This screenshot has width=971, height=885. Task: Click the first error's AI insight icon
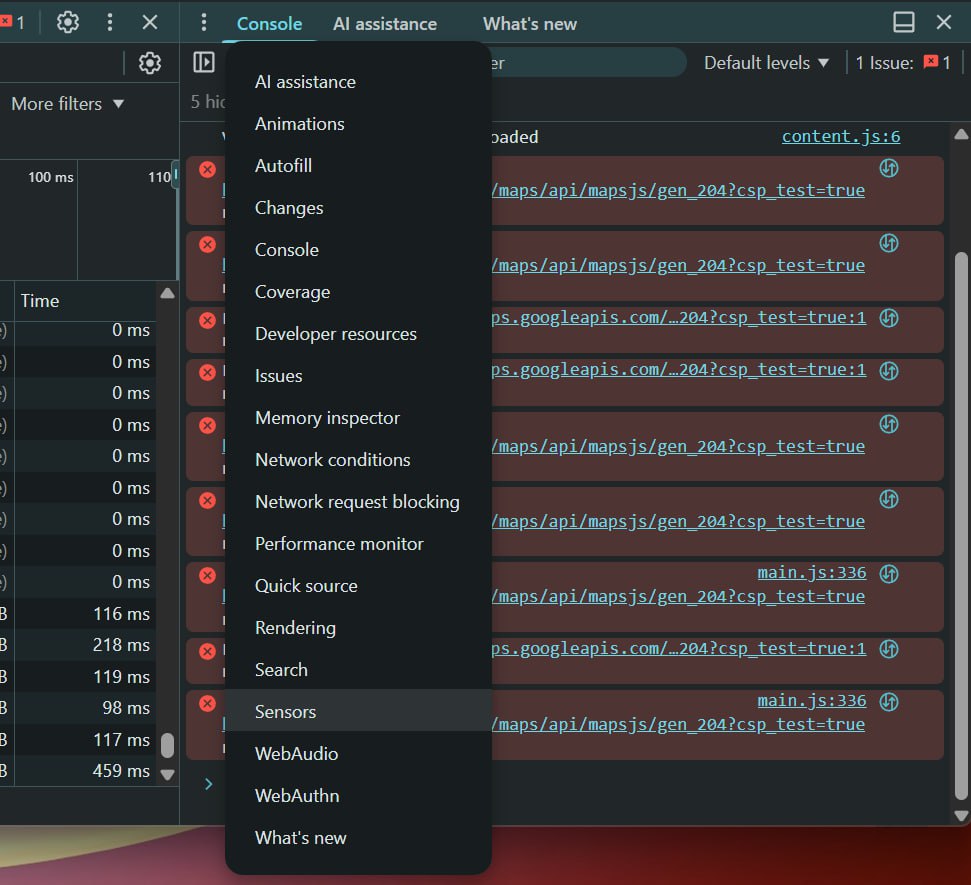pyautogui.click(x=888, y=168)
